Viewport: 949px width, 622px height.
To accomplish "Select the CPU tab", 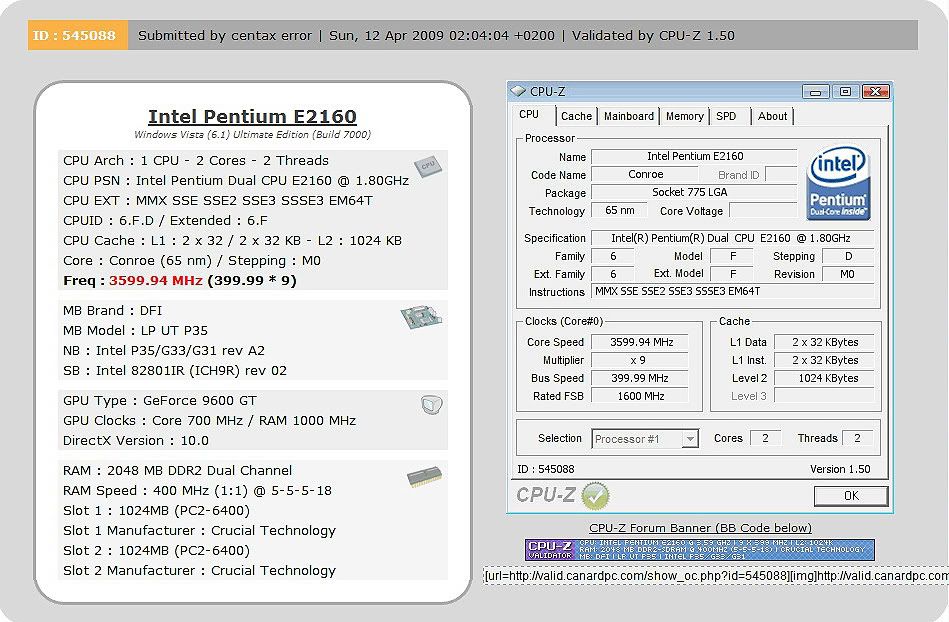I will [x=529, y=114].
